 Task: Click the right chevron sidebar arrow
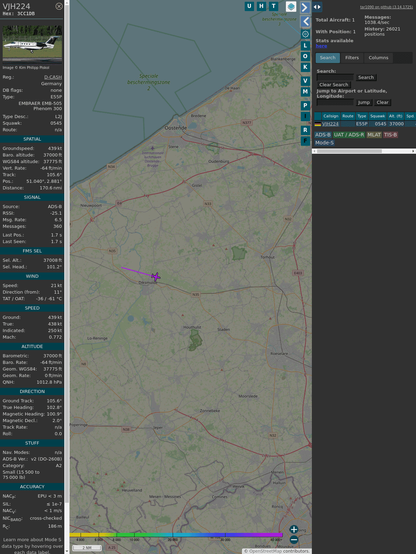(305, 7)
